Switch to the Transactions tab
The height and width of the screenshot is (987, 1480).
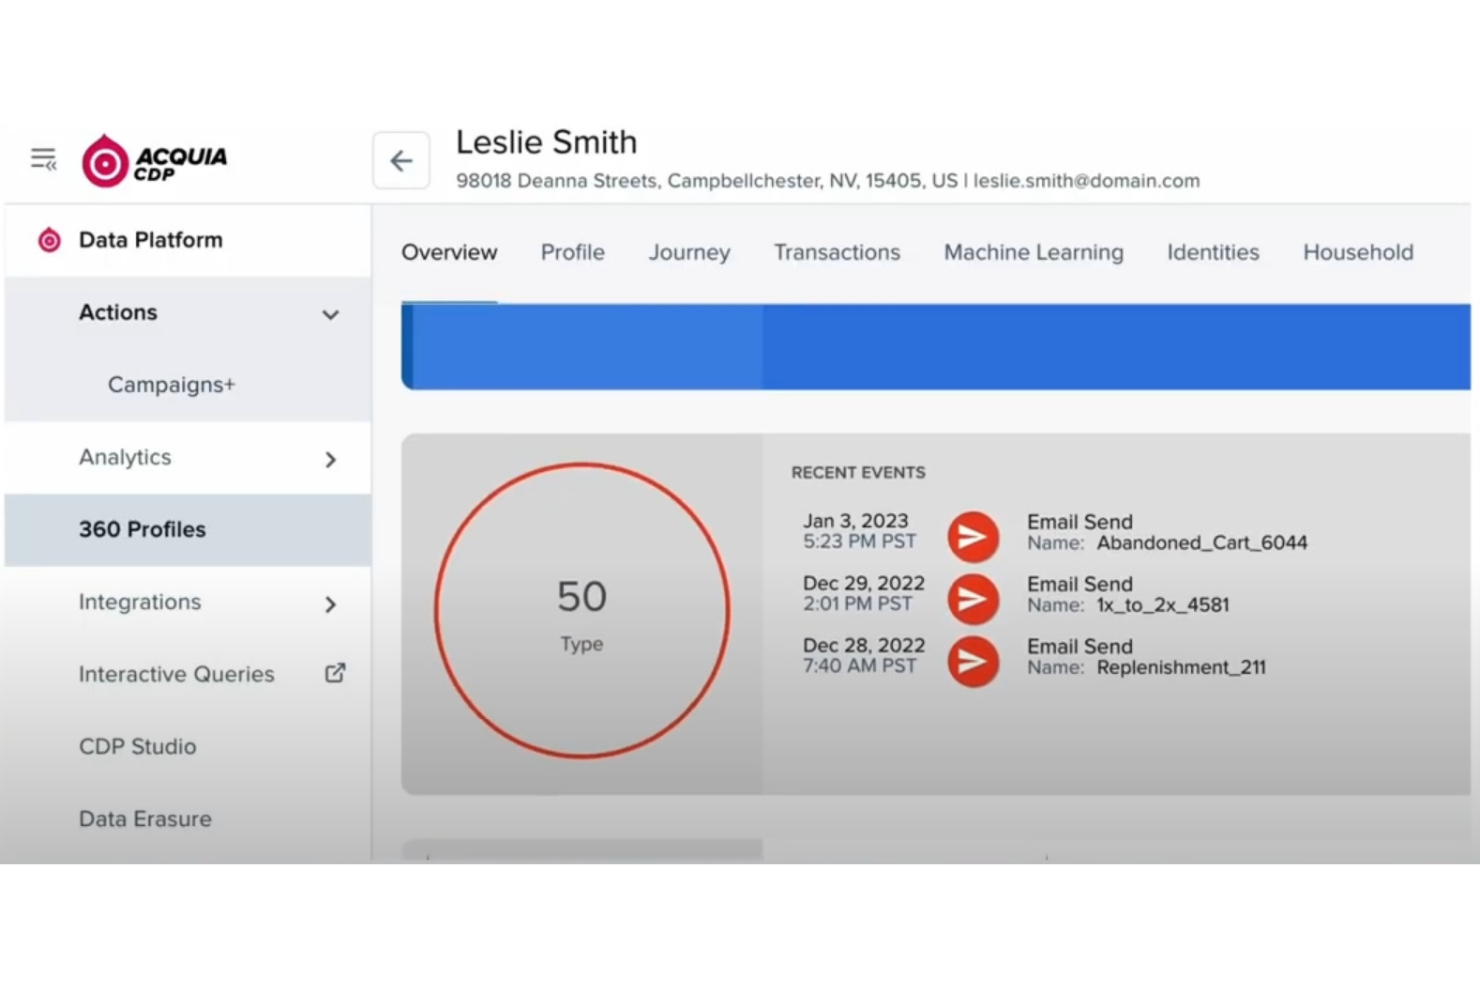pyautogui.click(x=837, y=253)
